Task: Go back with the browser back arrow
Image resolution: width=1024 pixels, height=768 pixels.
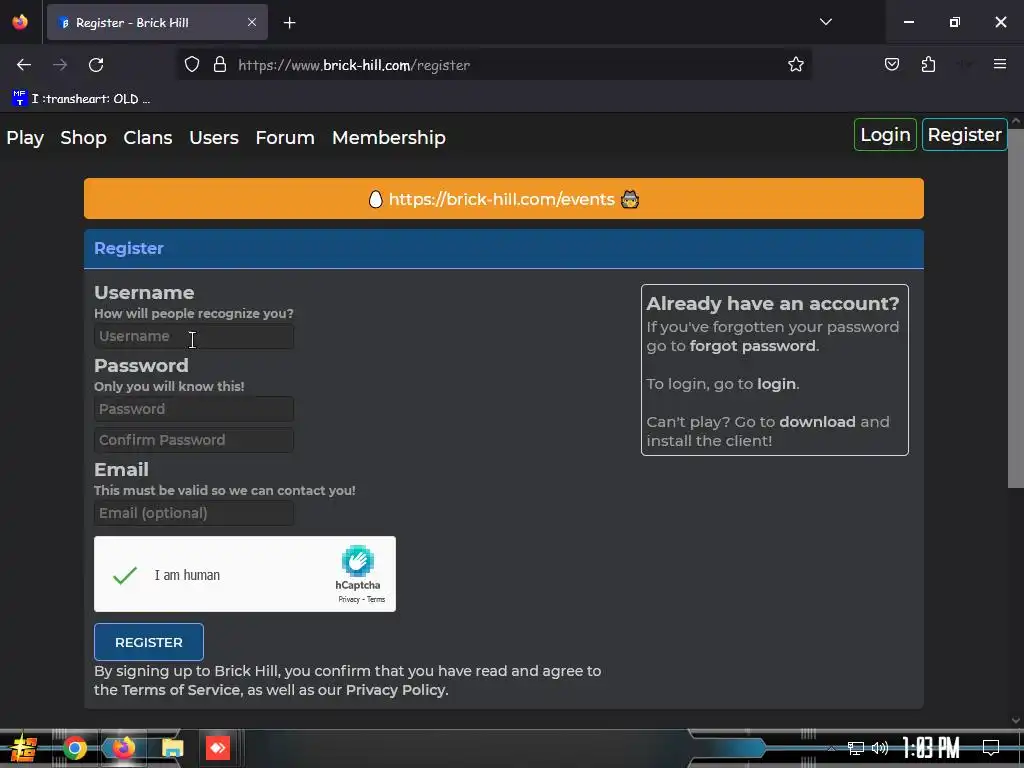Action: pos(24,65)
